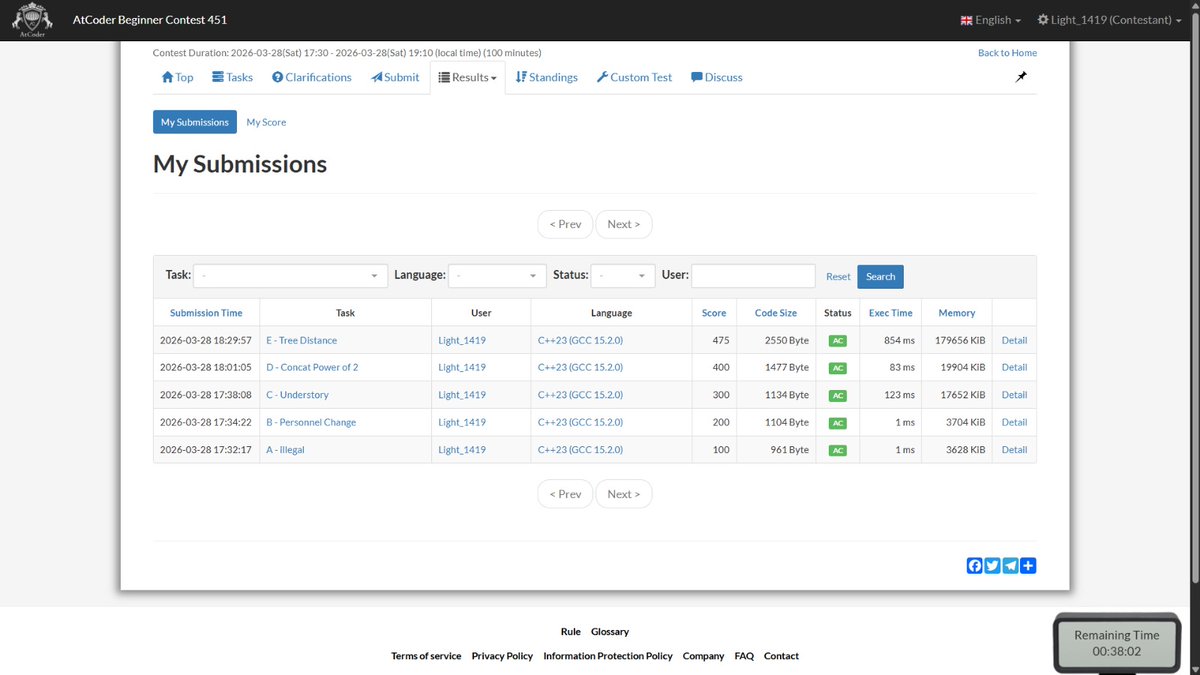Click the bottom Next pagination button
The width and height of the screenshot is (1200, 675).
(x=624, y=494)
